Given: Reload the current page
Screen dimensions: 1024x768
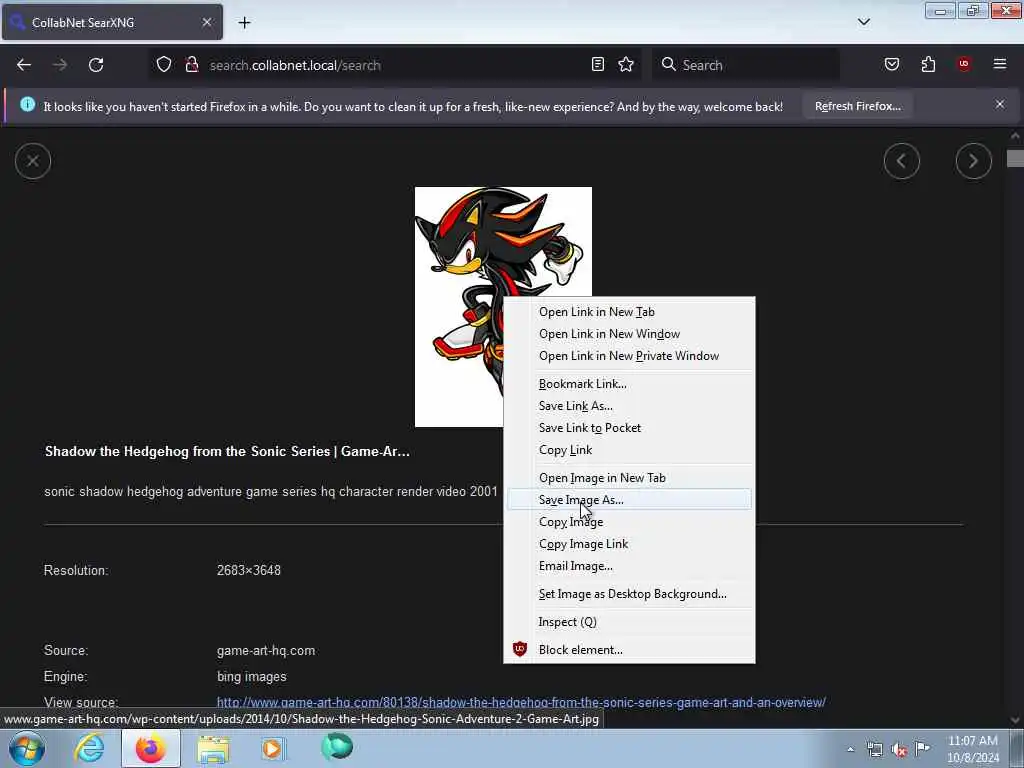Looking at the screenshot, I should (96, 65).
